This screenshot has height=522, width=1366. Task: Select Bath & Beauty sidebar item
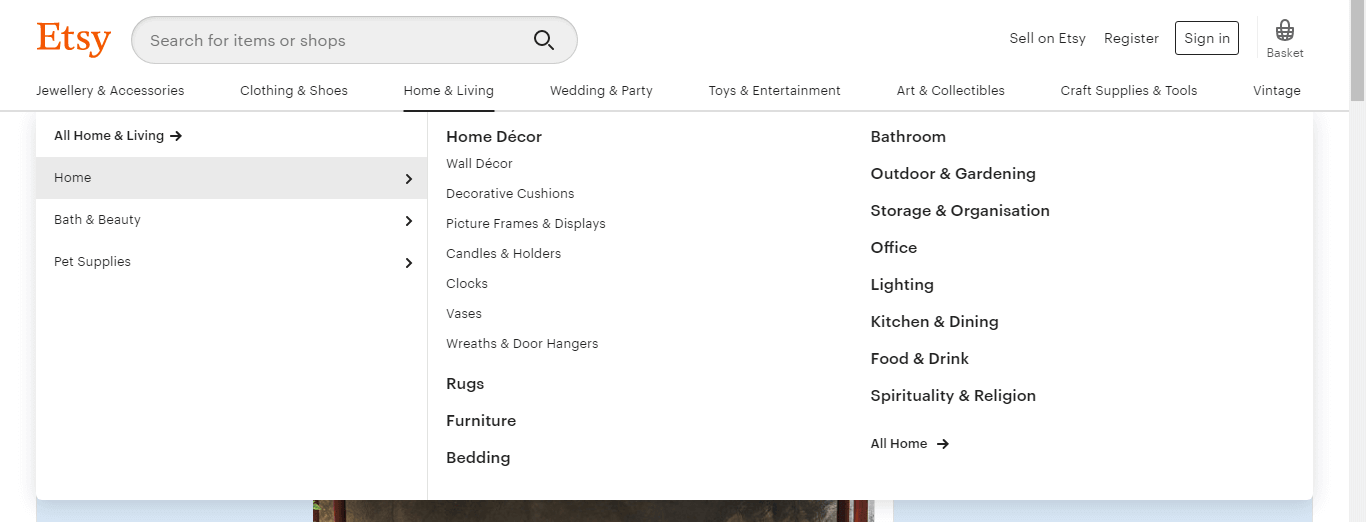(232, 220)
